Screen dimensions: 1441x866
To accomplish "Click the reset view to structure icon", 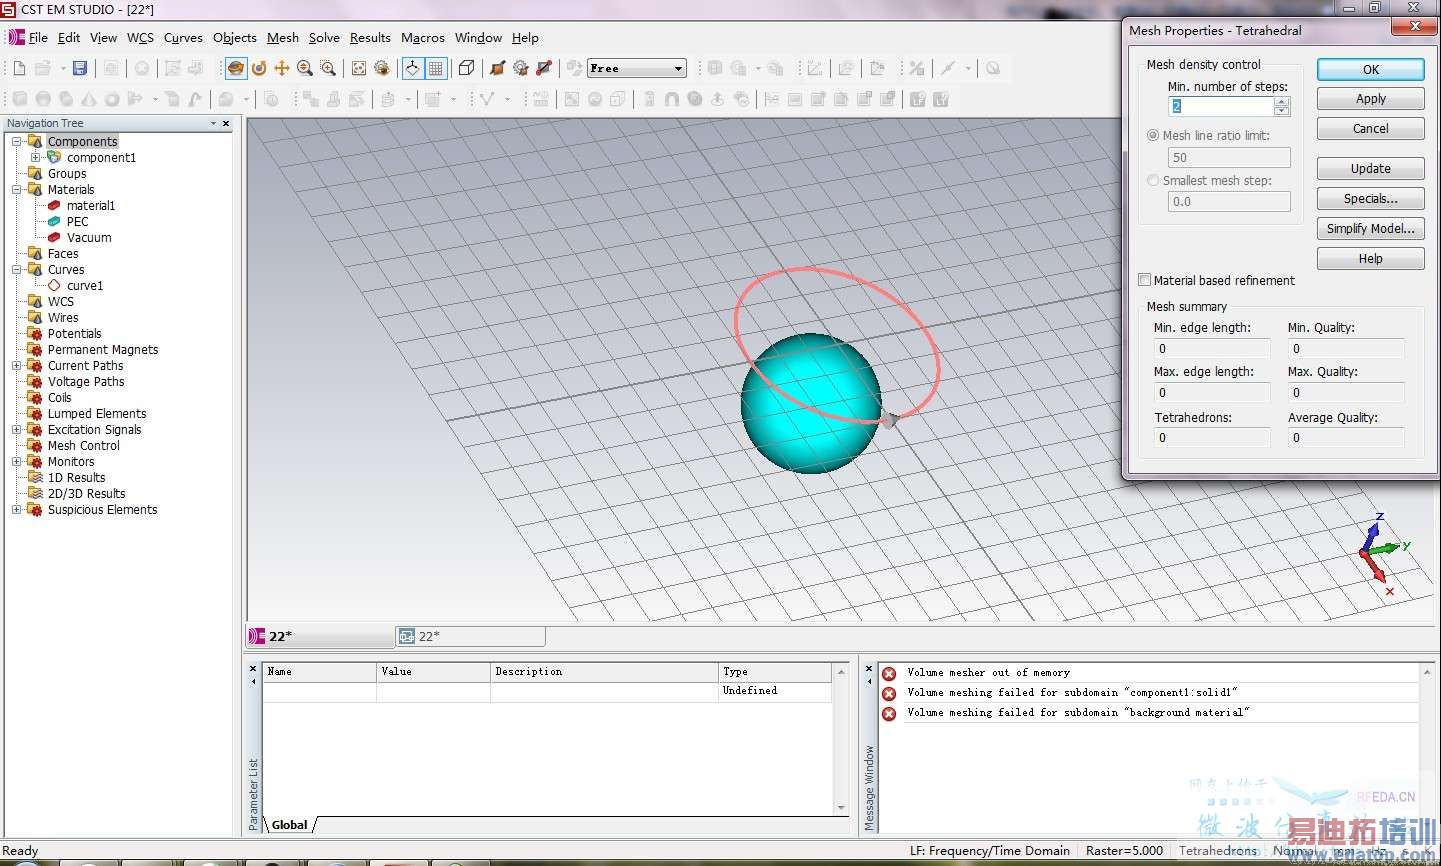I will tap(358, 68).
